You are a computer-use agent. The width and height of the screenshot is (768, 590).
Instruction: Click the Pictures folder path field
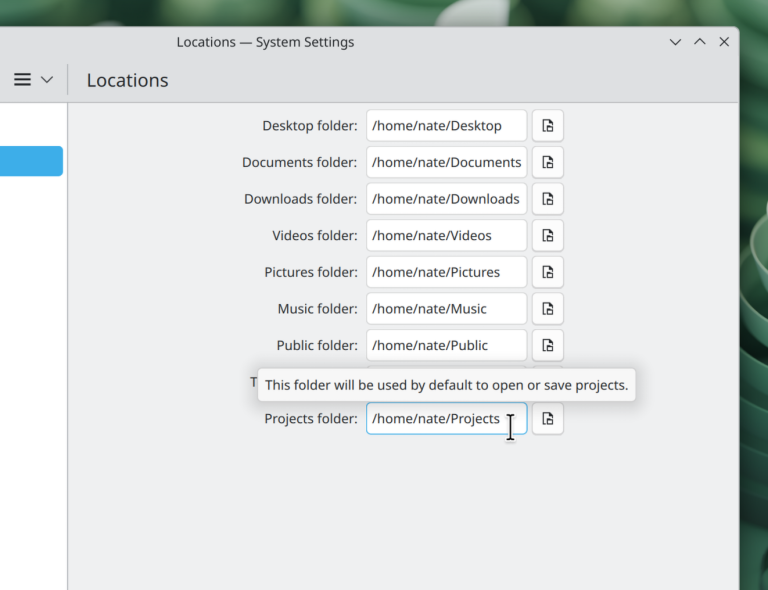[x=447, y=272]
